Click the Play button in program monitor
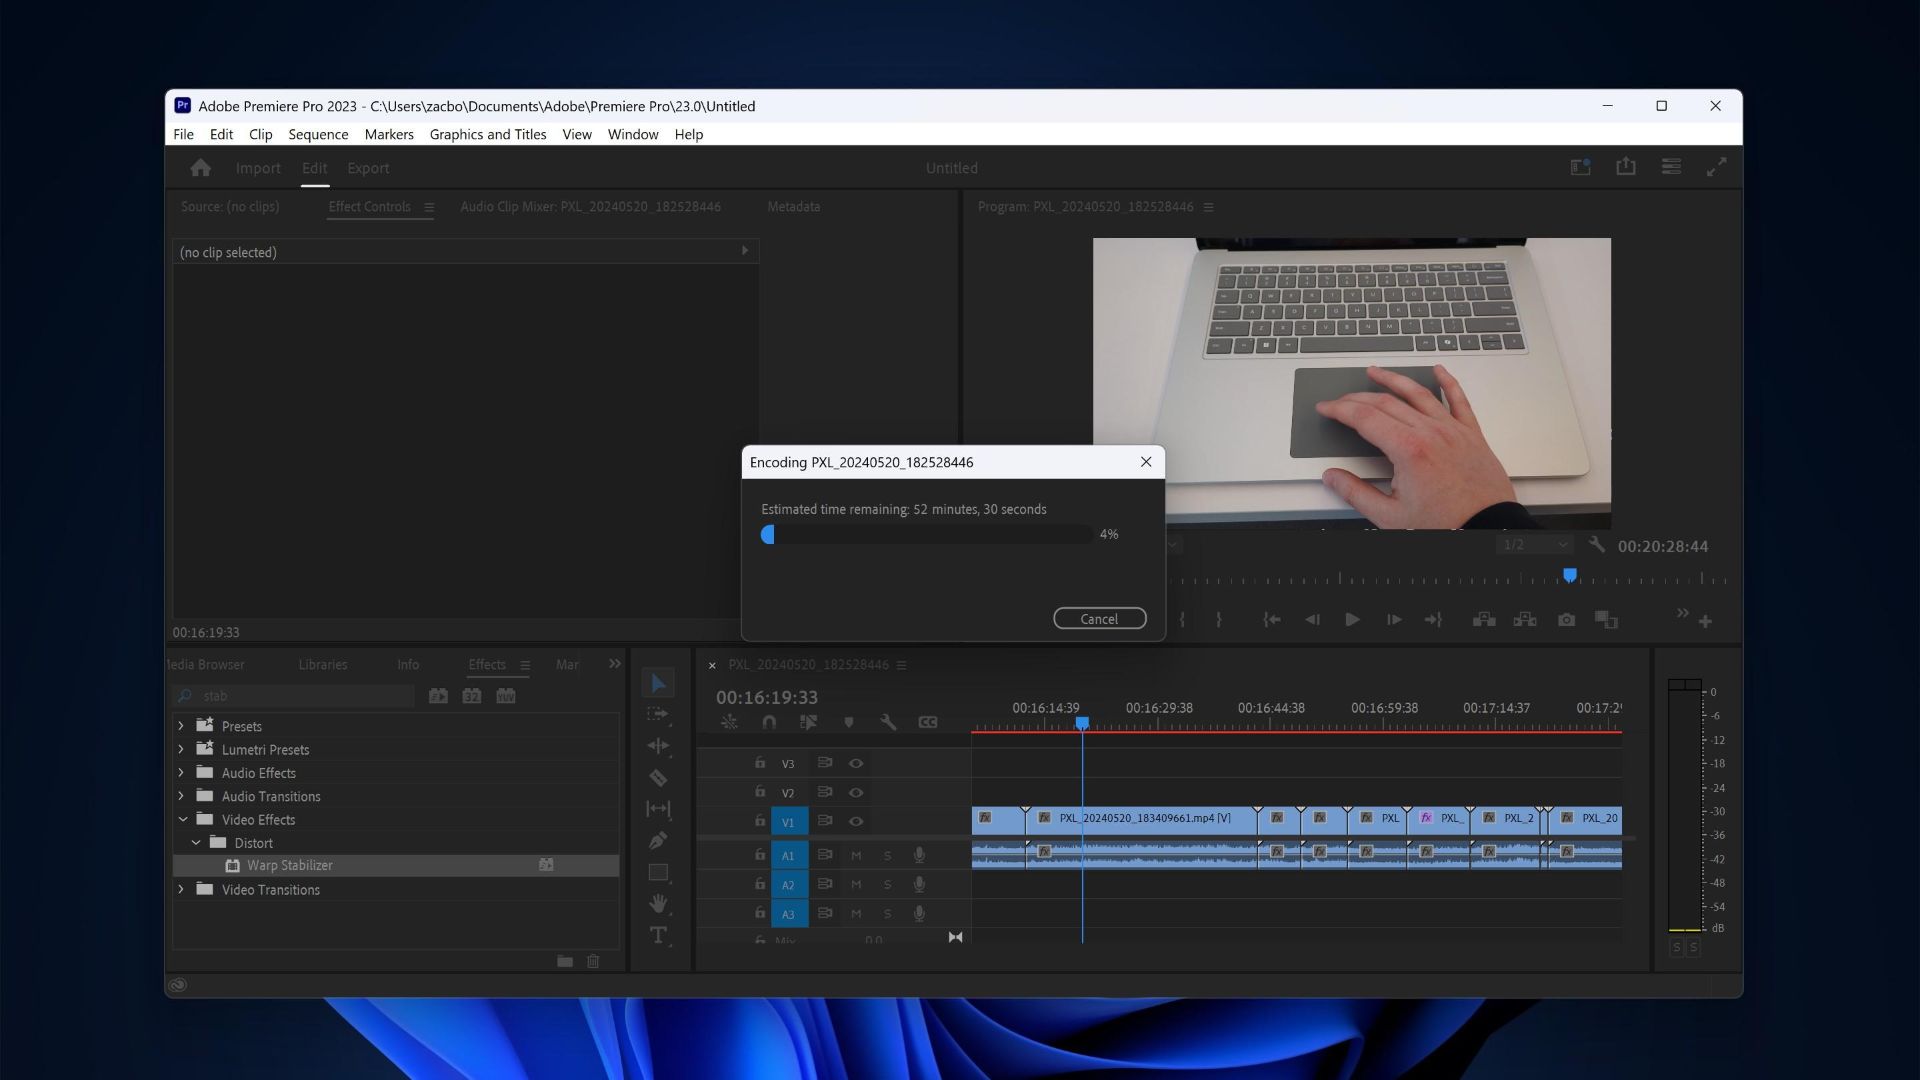The width and height of the screenshot is (1920, 1080). click(1350, 620)
